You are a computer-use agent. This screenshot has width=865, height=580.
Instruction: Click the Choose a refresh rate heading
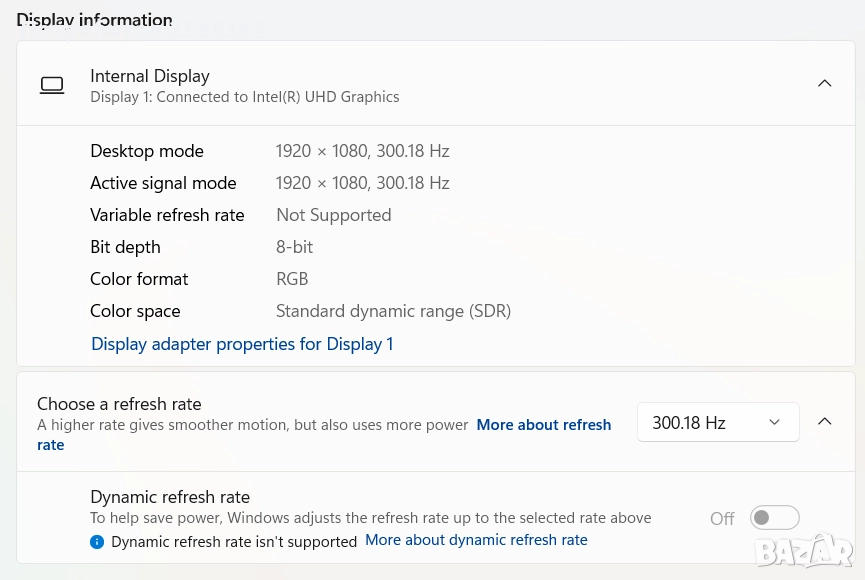pyautogui.click(x=119, y=404)
